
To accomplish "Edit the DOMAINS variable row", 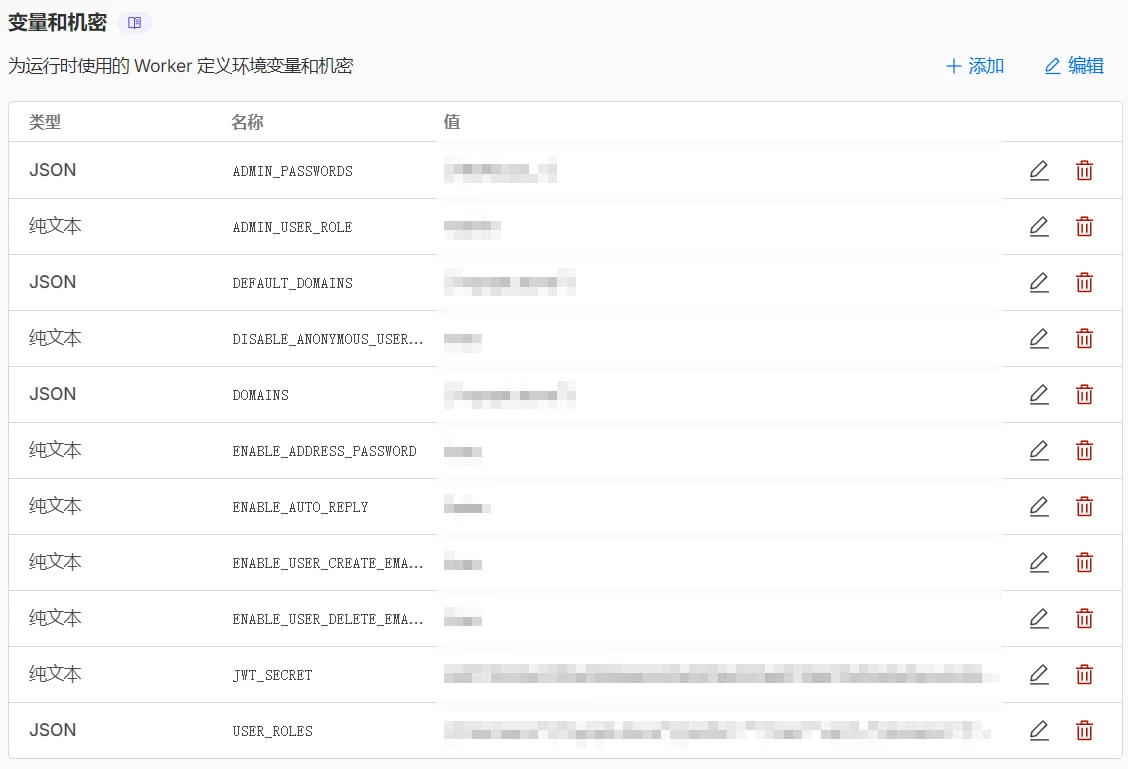I will coord(1039,395).
